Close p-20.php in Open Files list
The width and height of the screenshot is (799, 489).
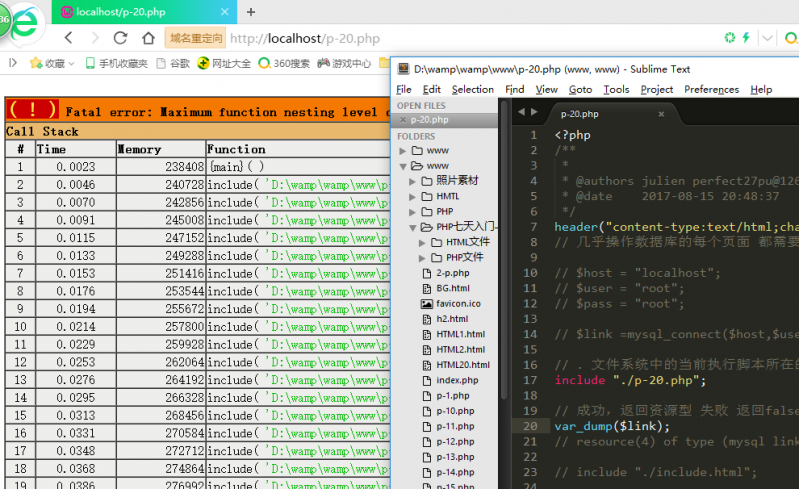(x=402, y=120)
